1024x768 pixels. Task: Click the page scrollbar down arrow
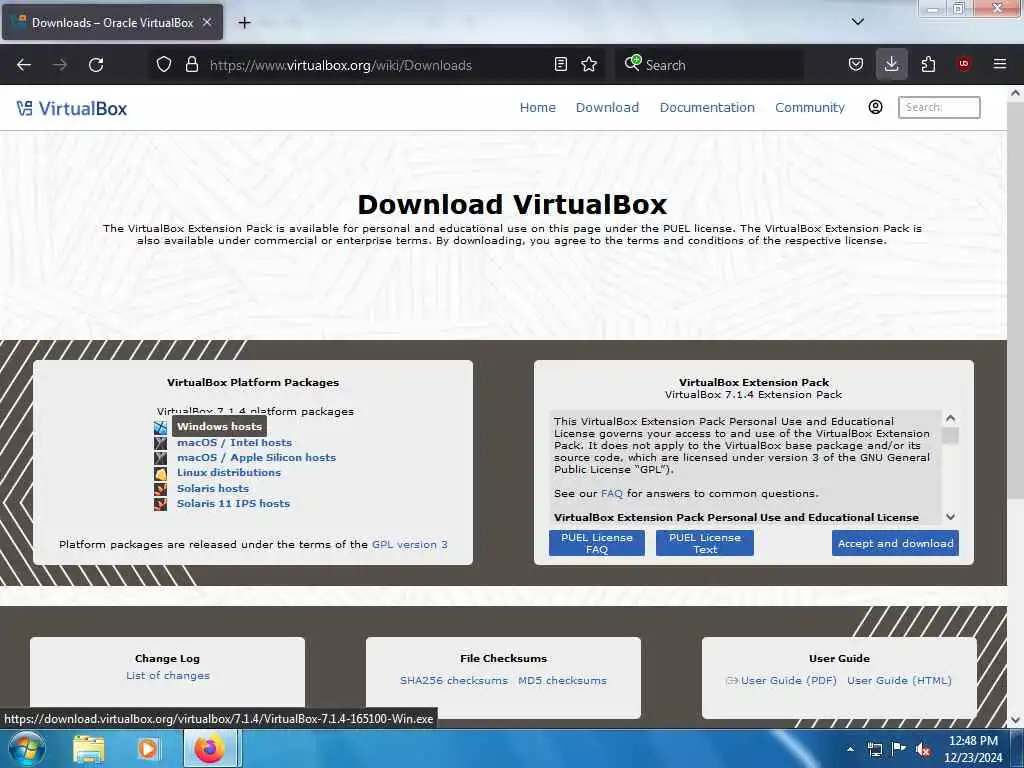pos(1015,720)
